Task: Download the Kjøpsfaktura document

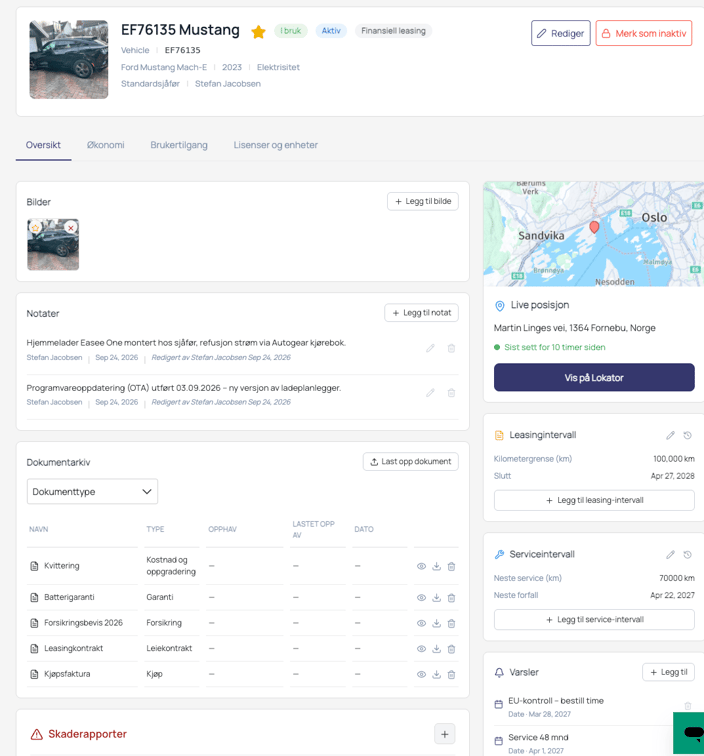Action: 436,674
